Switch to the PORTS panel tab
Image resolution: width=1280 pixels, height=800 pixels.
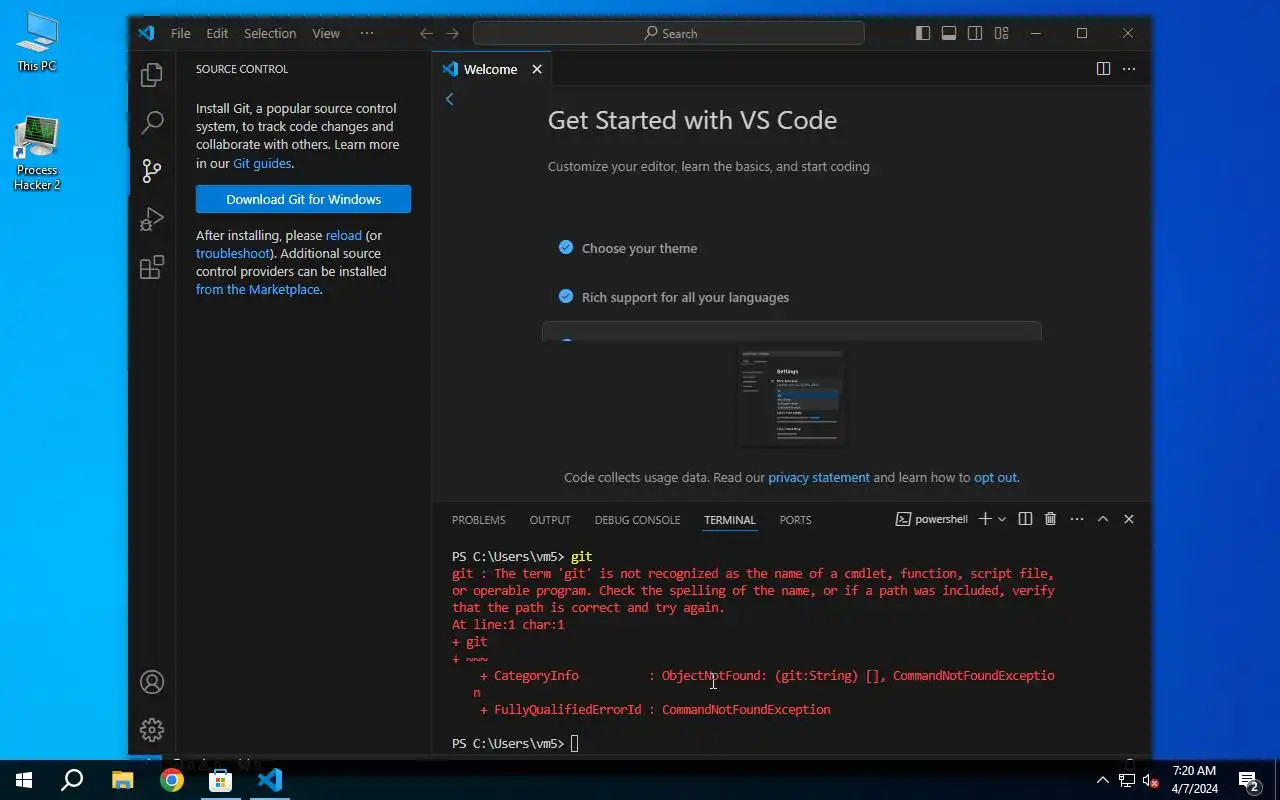796,520
